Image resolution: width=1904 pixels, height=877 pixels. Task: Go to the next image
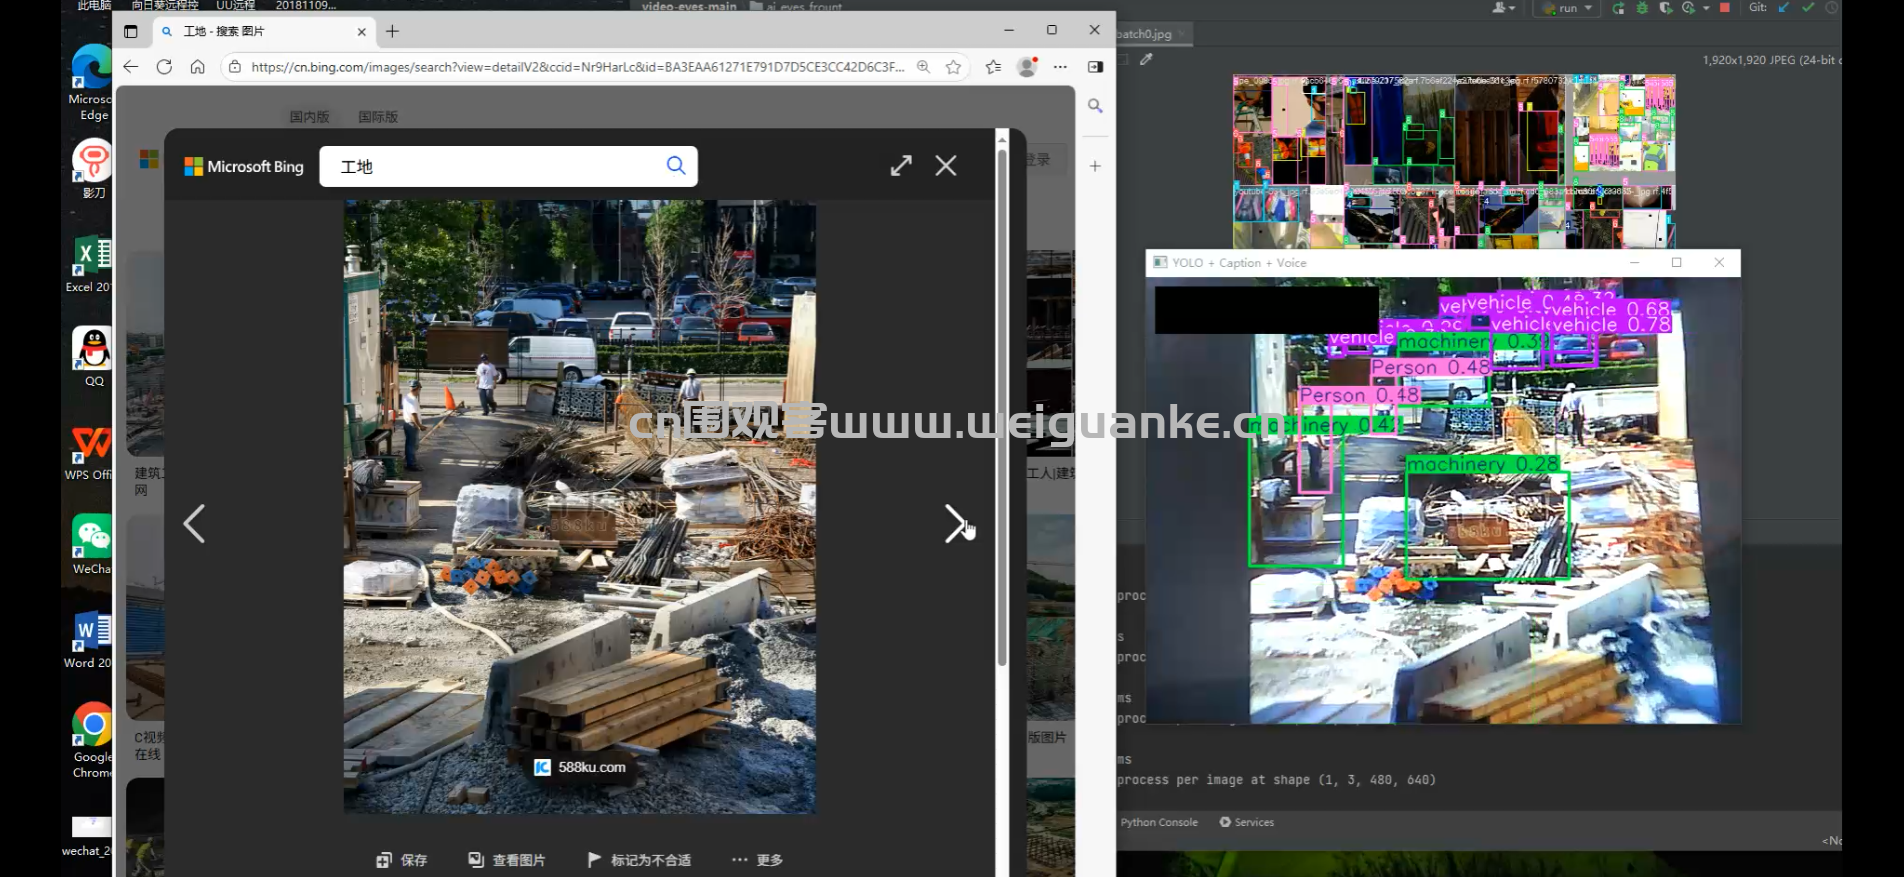[x=955, y=523]
